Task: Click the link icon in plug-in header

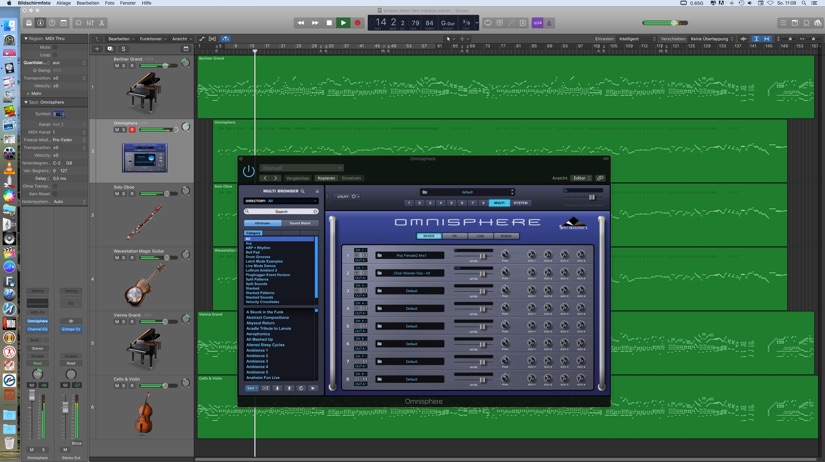Action: click(600, 178)
